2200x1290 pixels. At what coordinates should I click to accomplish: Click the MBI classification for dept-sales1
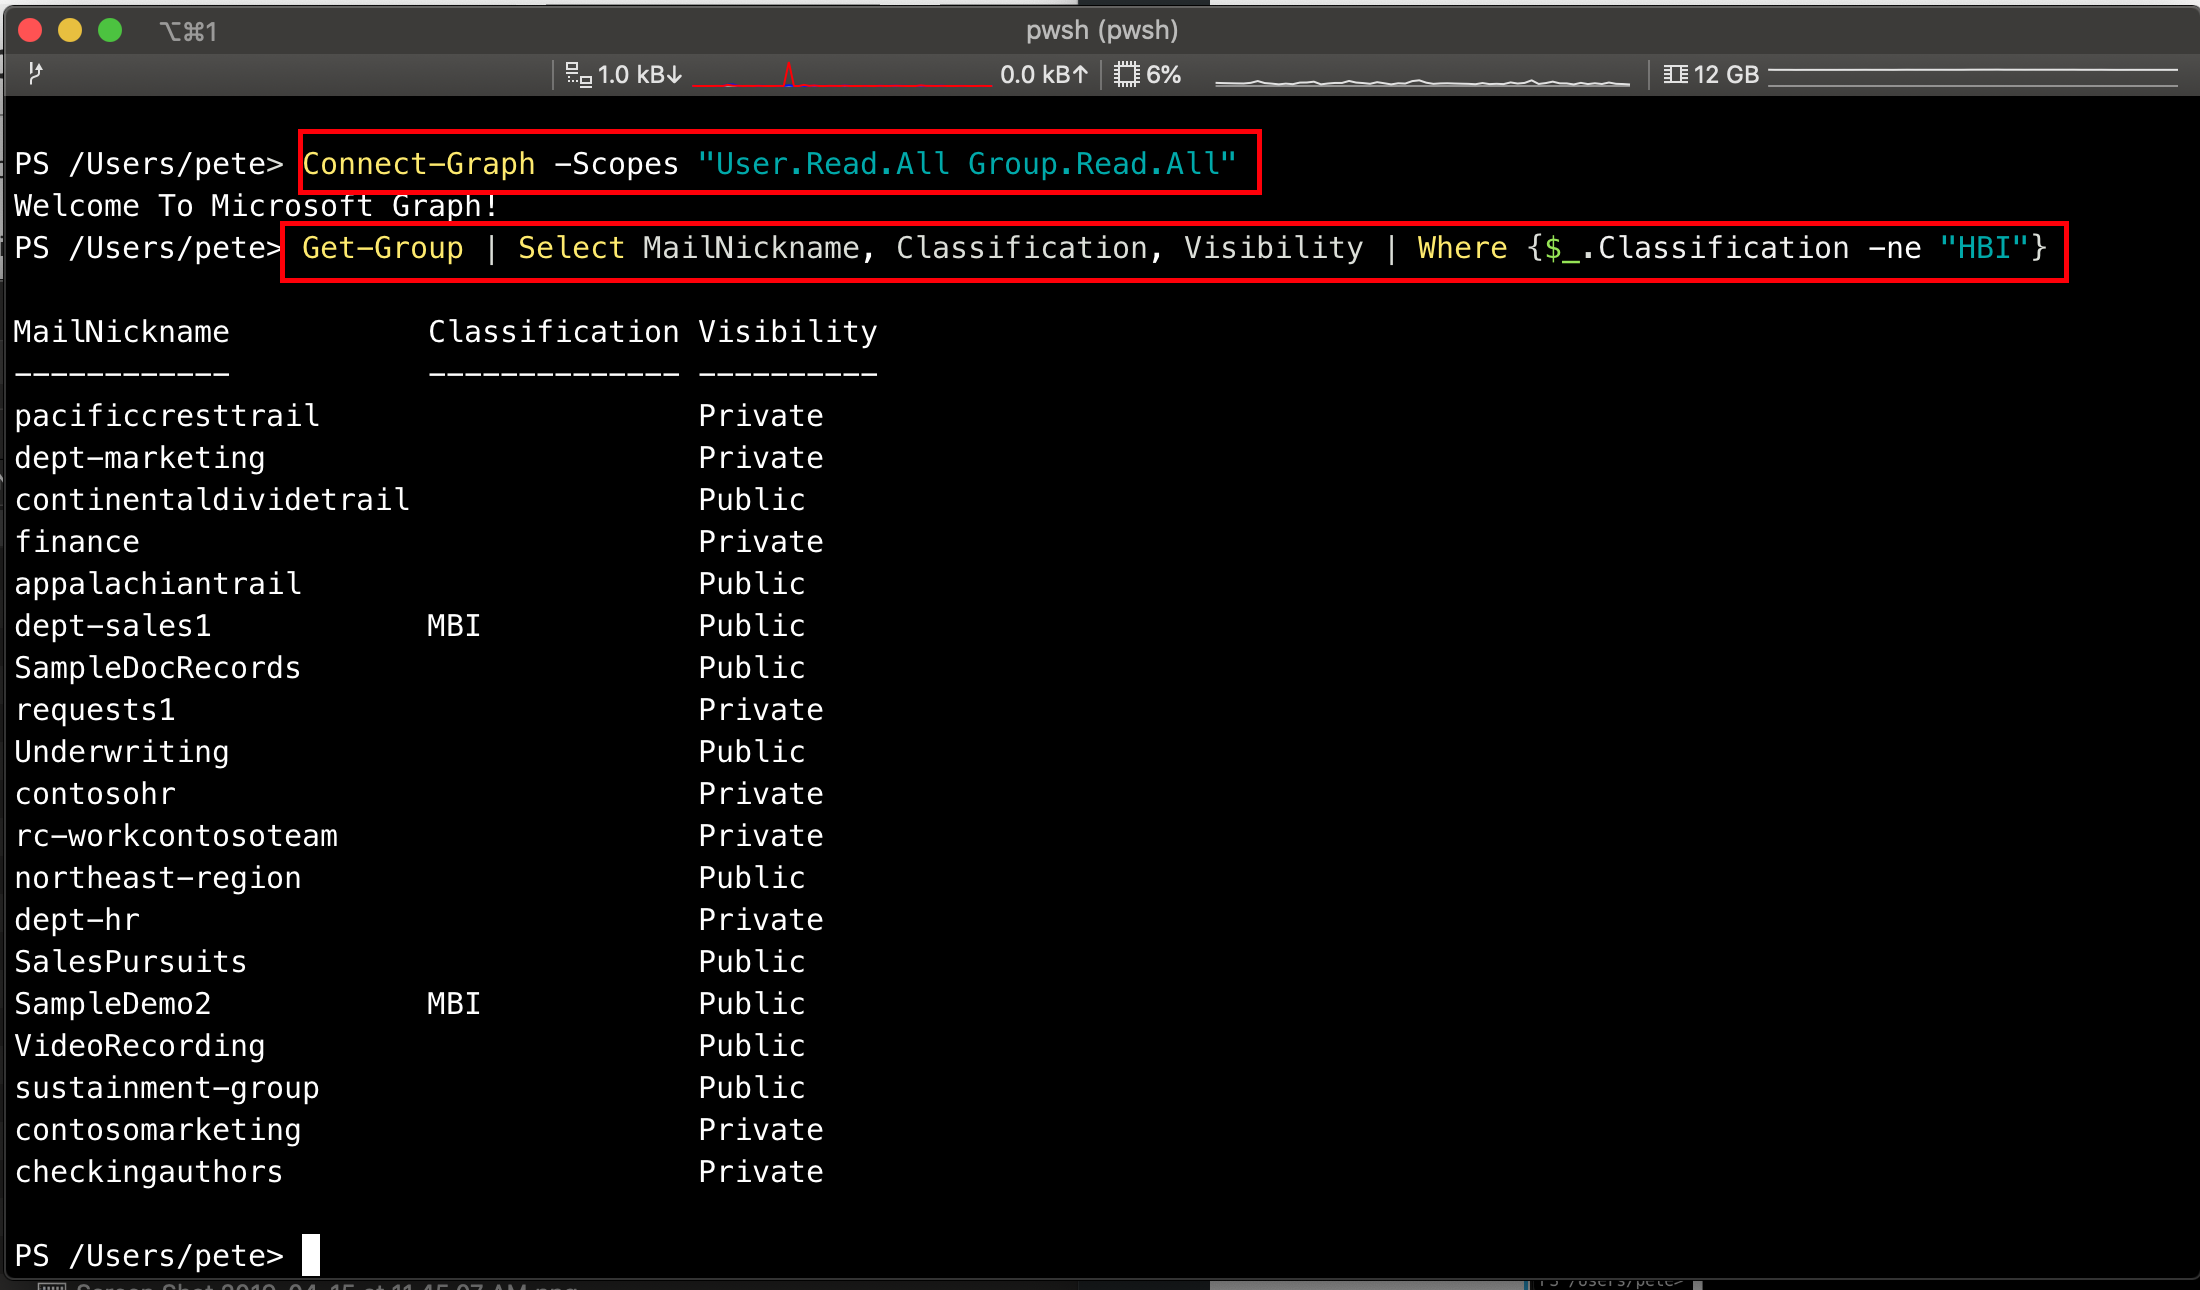[x=453, y=626]
